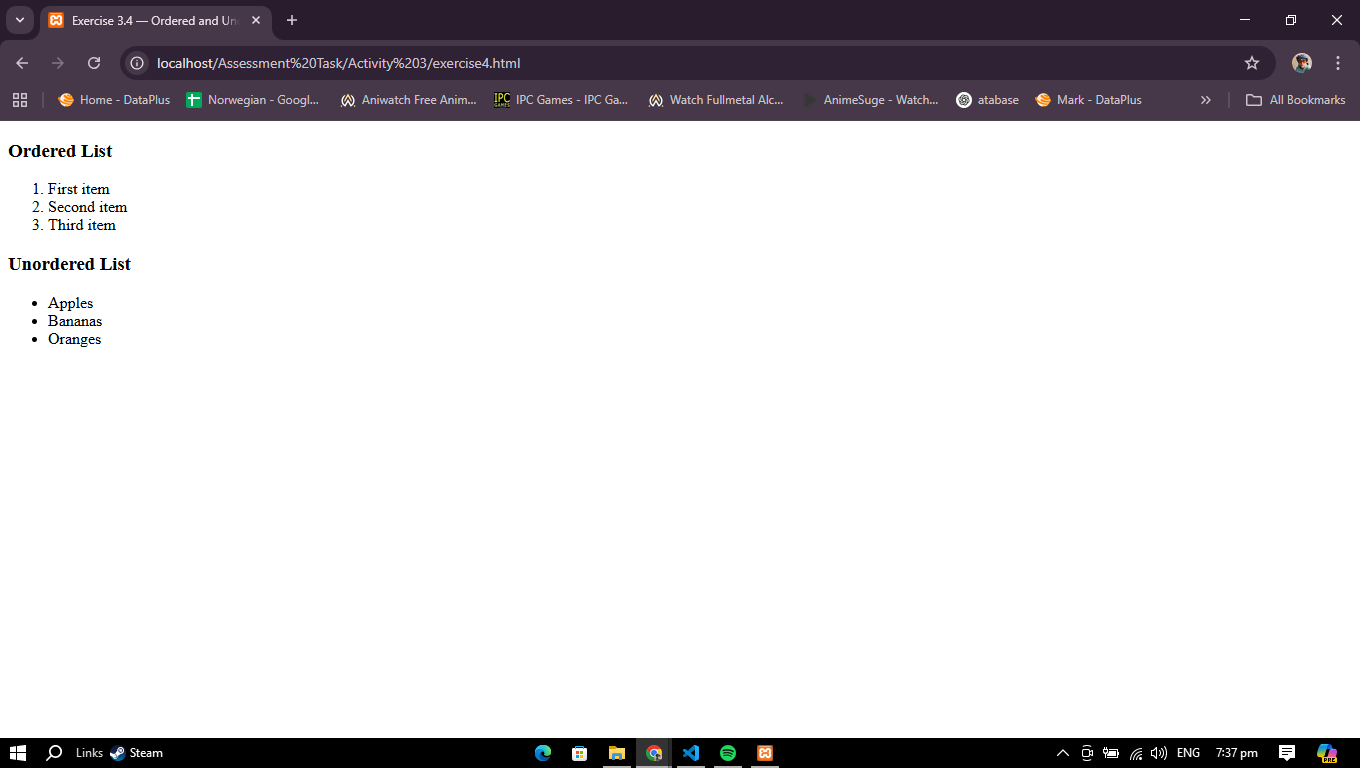Screen dimensions: 1360x768
Task: Reload the current page
Action: (94, 63)
